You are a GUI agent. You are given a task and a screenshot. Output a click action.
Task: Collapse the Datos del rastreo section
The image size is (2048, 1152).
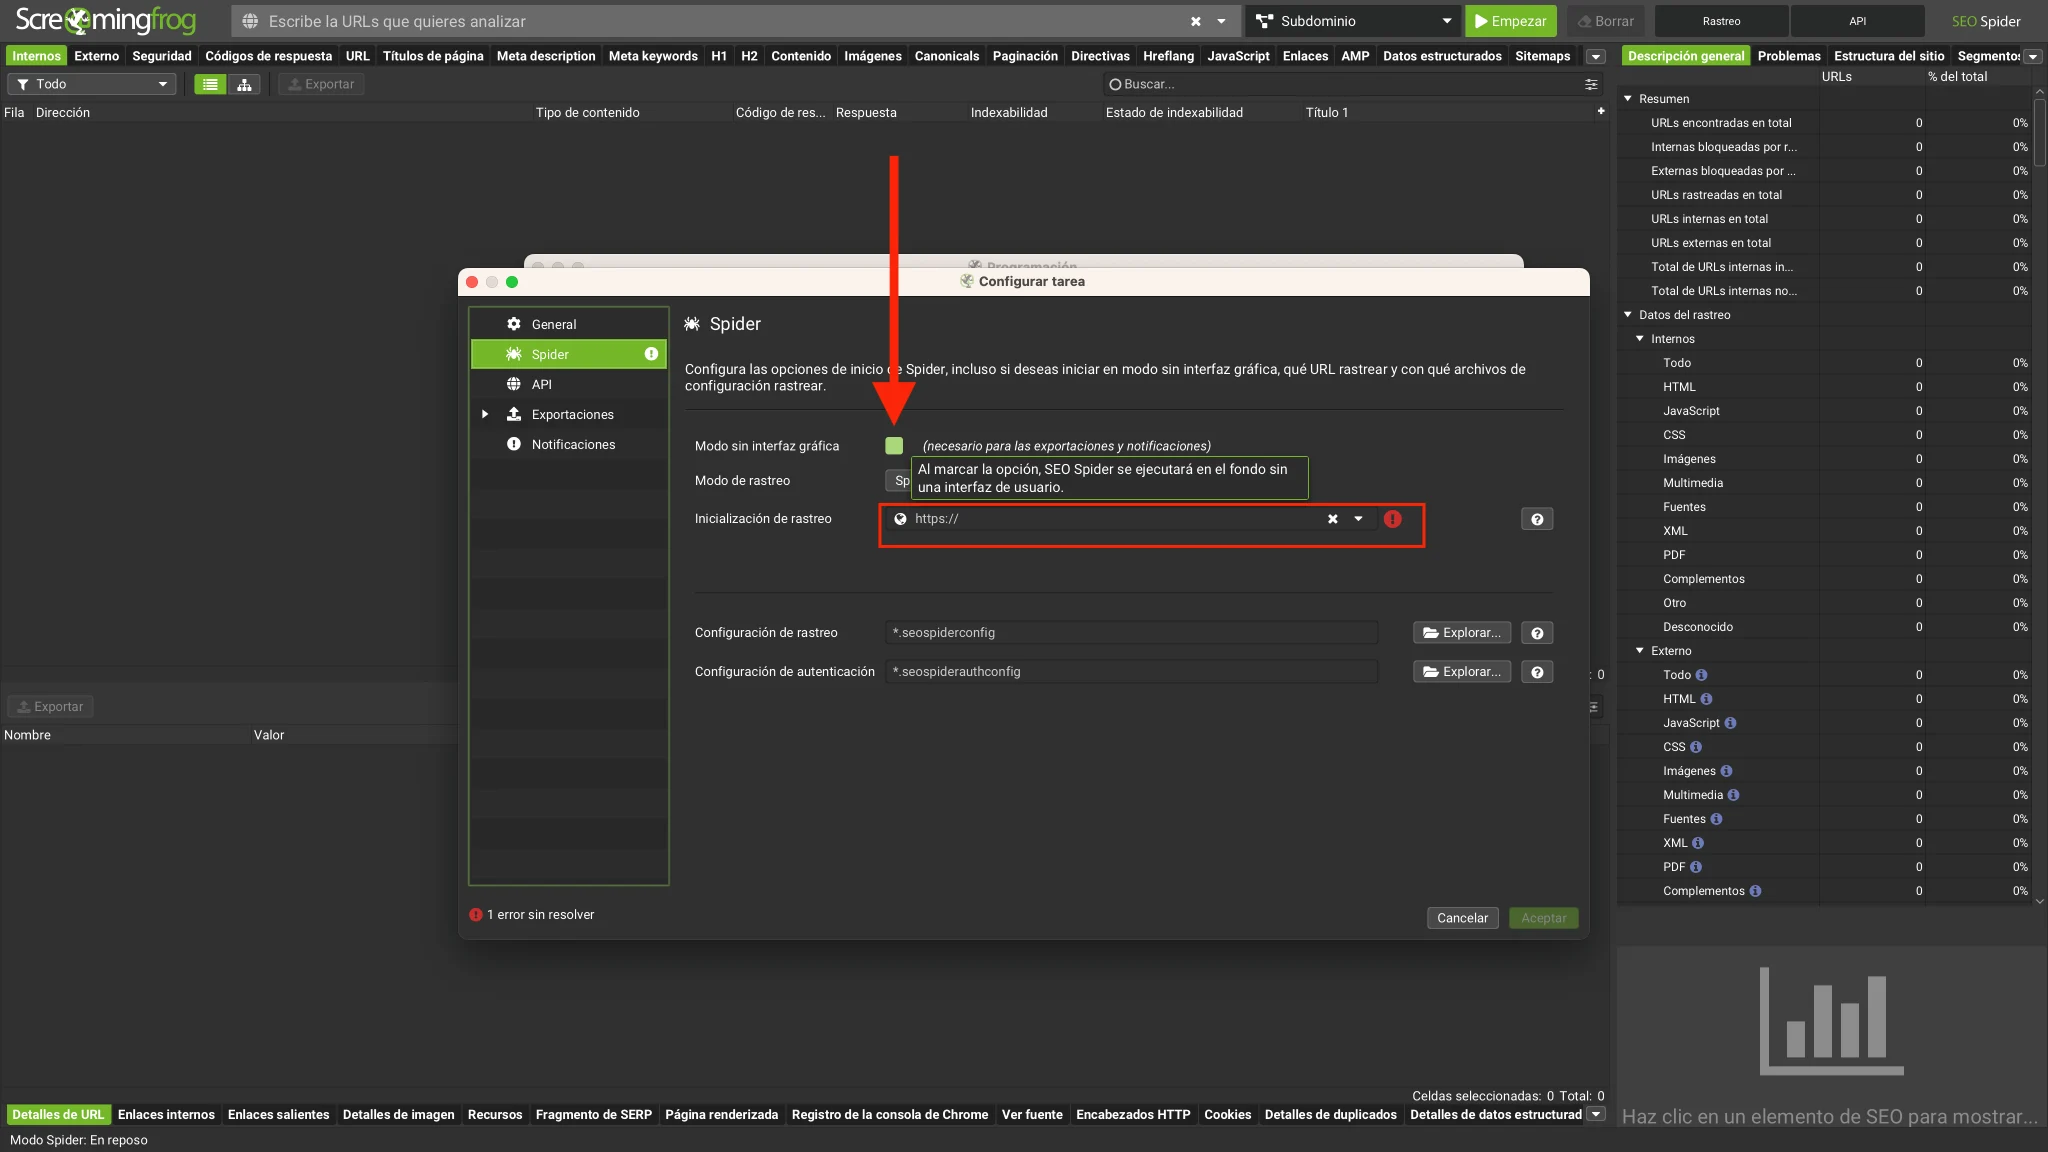pyautogui.click(x=1628, y=314)
